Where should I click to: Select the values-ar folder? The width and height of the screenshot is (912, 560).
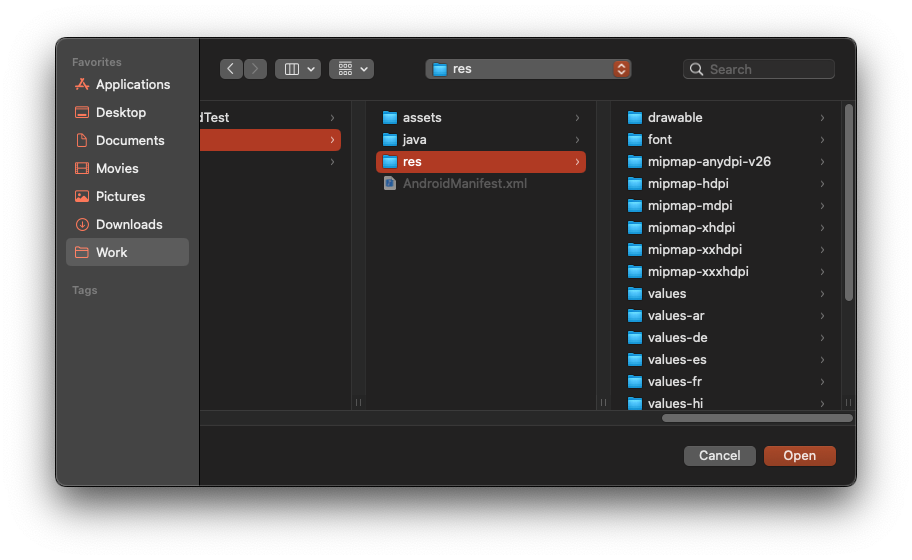[727, 316]
